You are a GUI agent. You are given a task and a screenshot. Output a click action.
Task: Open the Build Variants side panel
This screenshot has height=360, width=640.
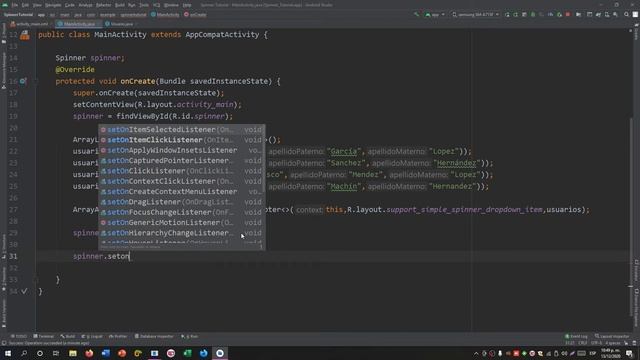(x=4, y=313)
